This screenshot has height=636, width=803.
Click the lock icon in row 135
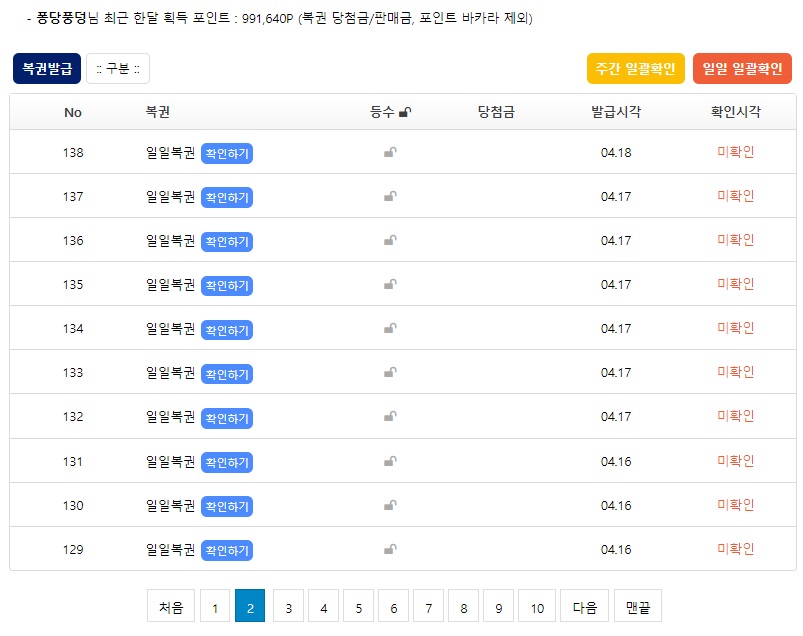click(x=390, y=284)
